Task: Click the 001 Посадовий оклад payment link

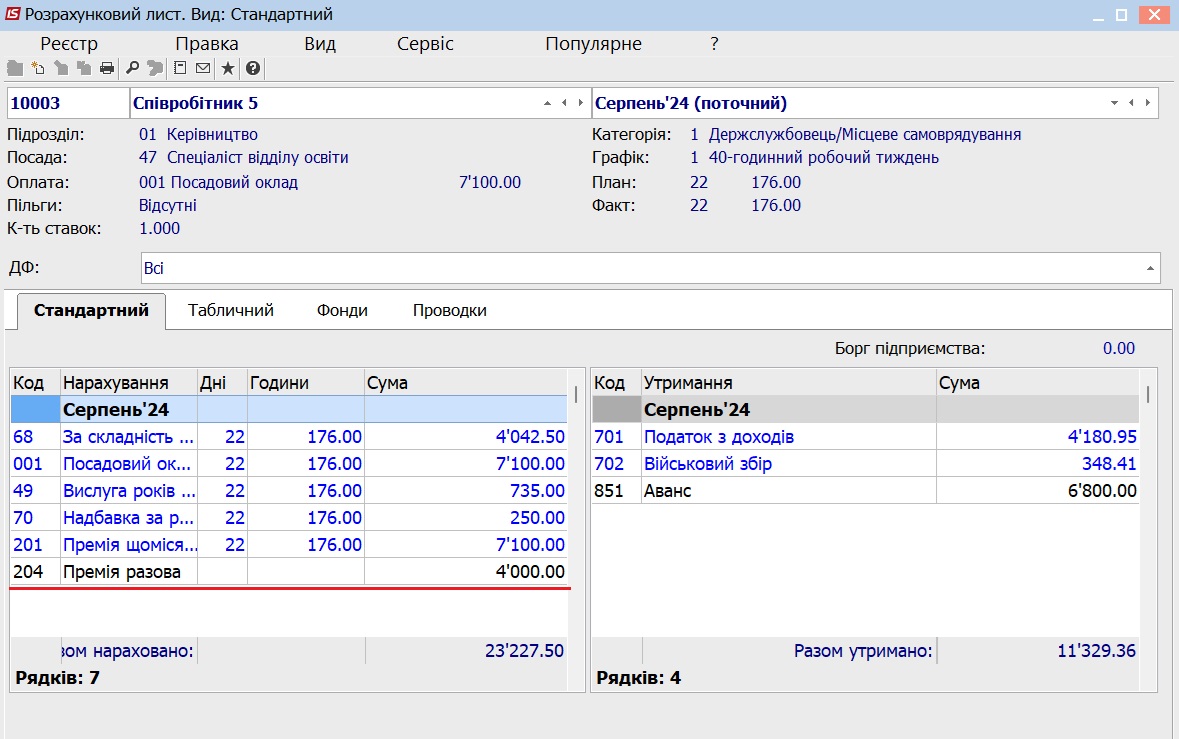Action: tap(218, 183)
